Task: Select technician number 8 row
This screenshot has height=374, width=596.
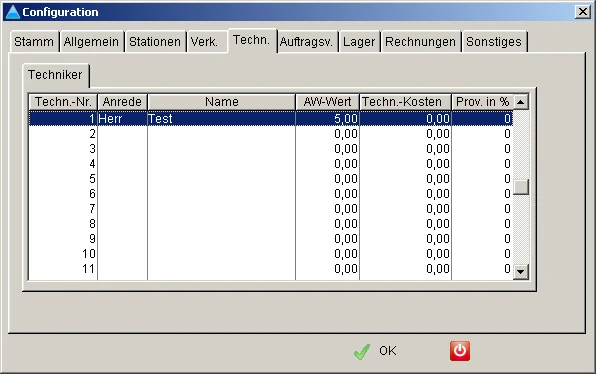Action: pos(271,224)
